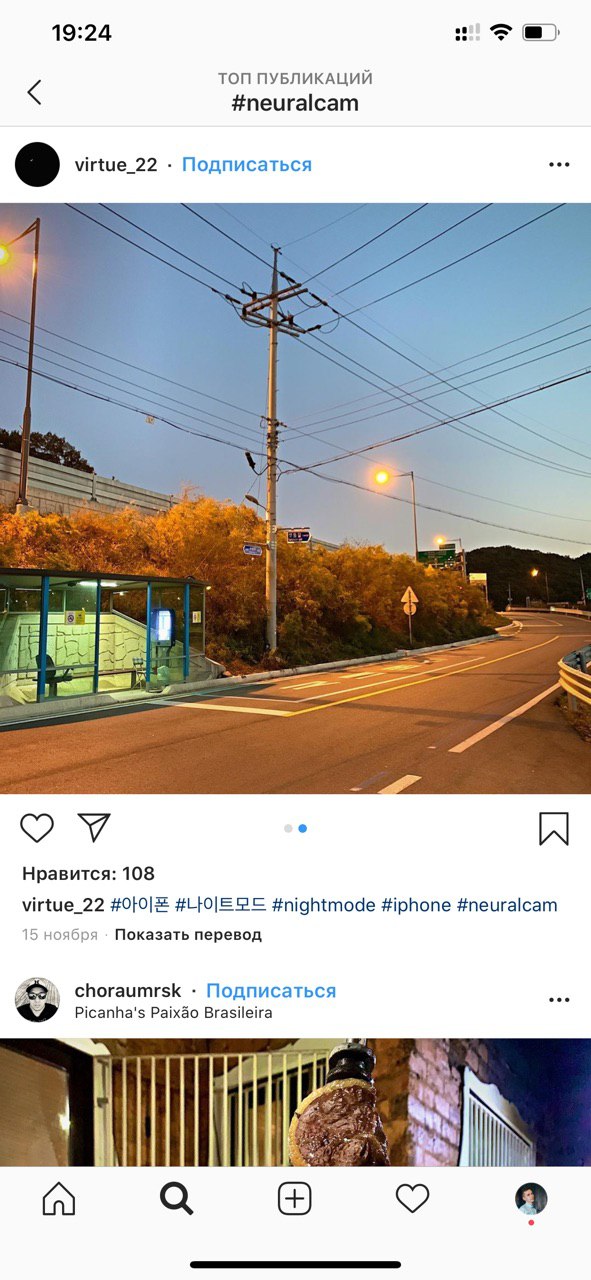Follow virtue_22 via Подписаться
The height and width of the screenshot is (1280, 591).
(247, 165)
